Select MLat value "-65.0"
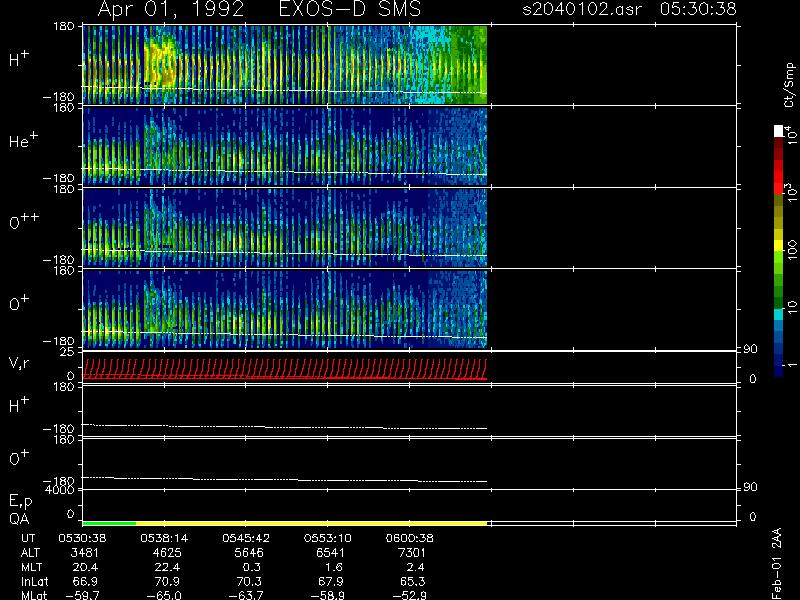Screen dimensions: 800x600 (164, 595)
